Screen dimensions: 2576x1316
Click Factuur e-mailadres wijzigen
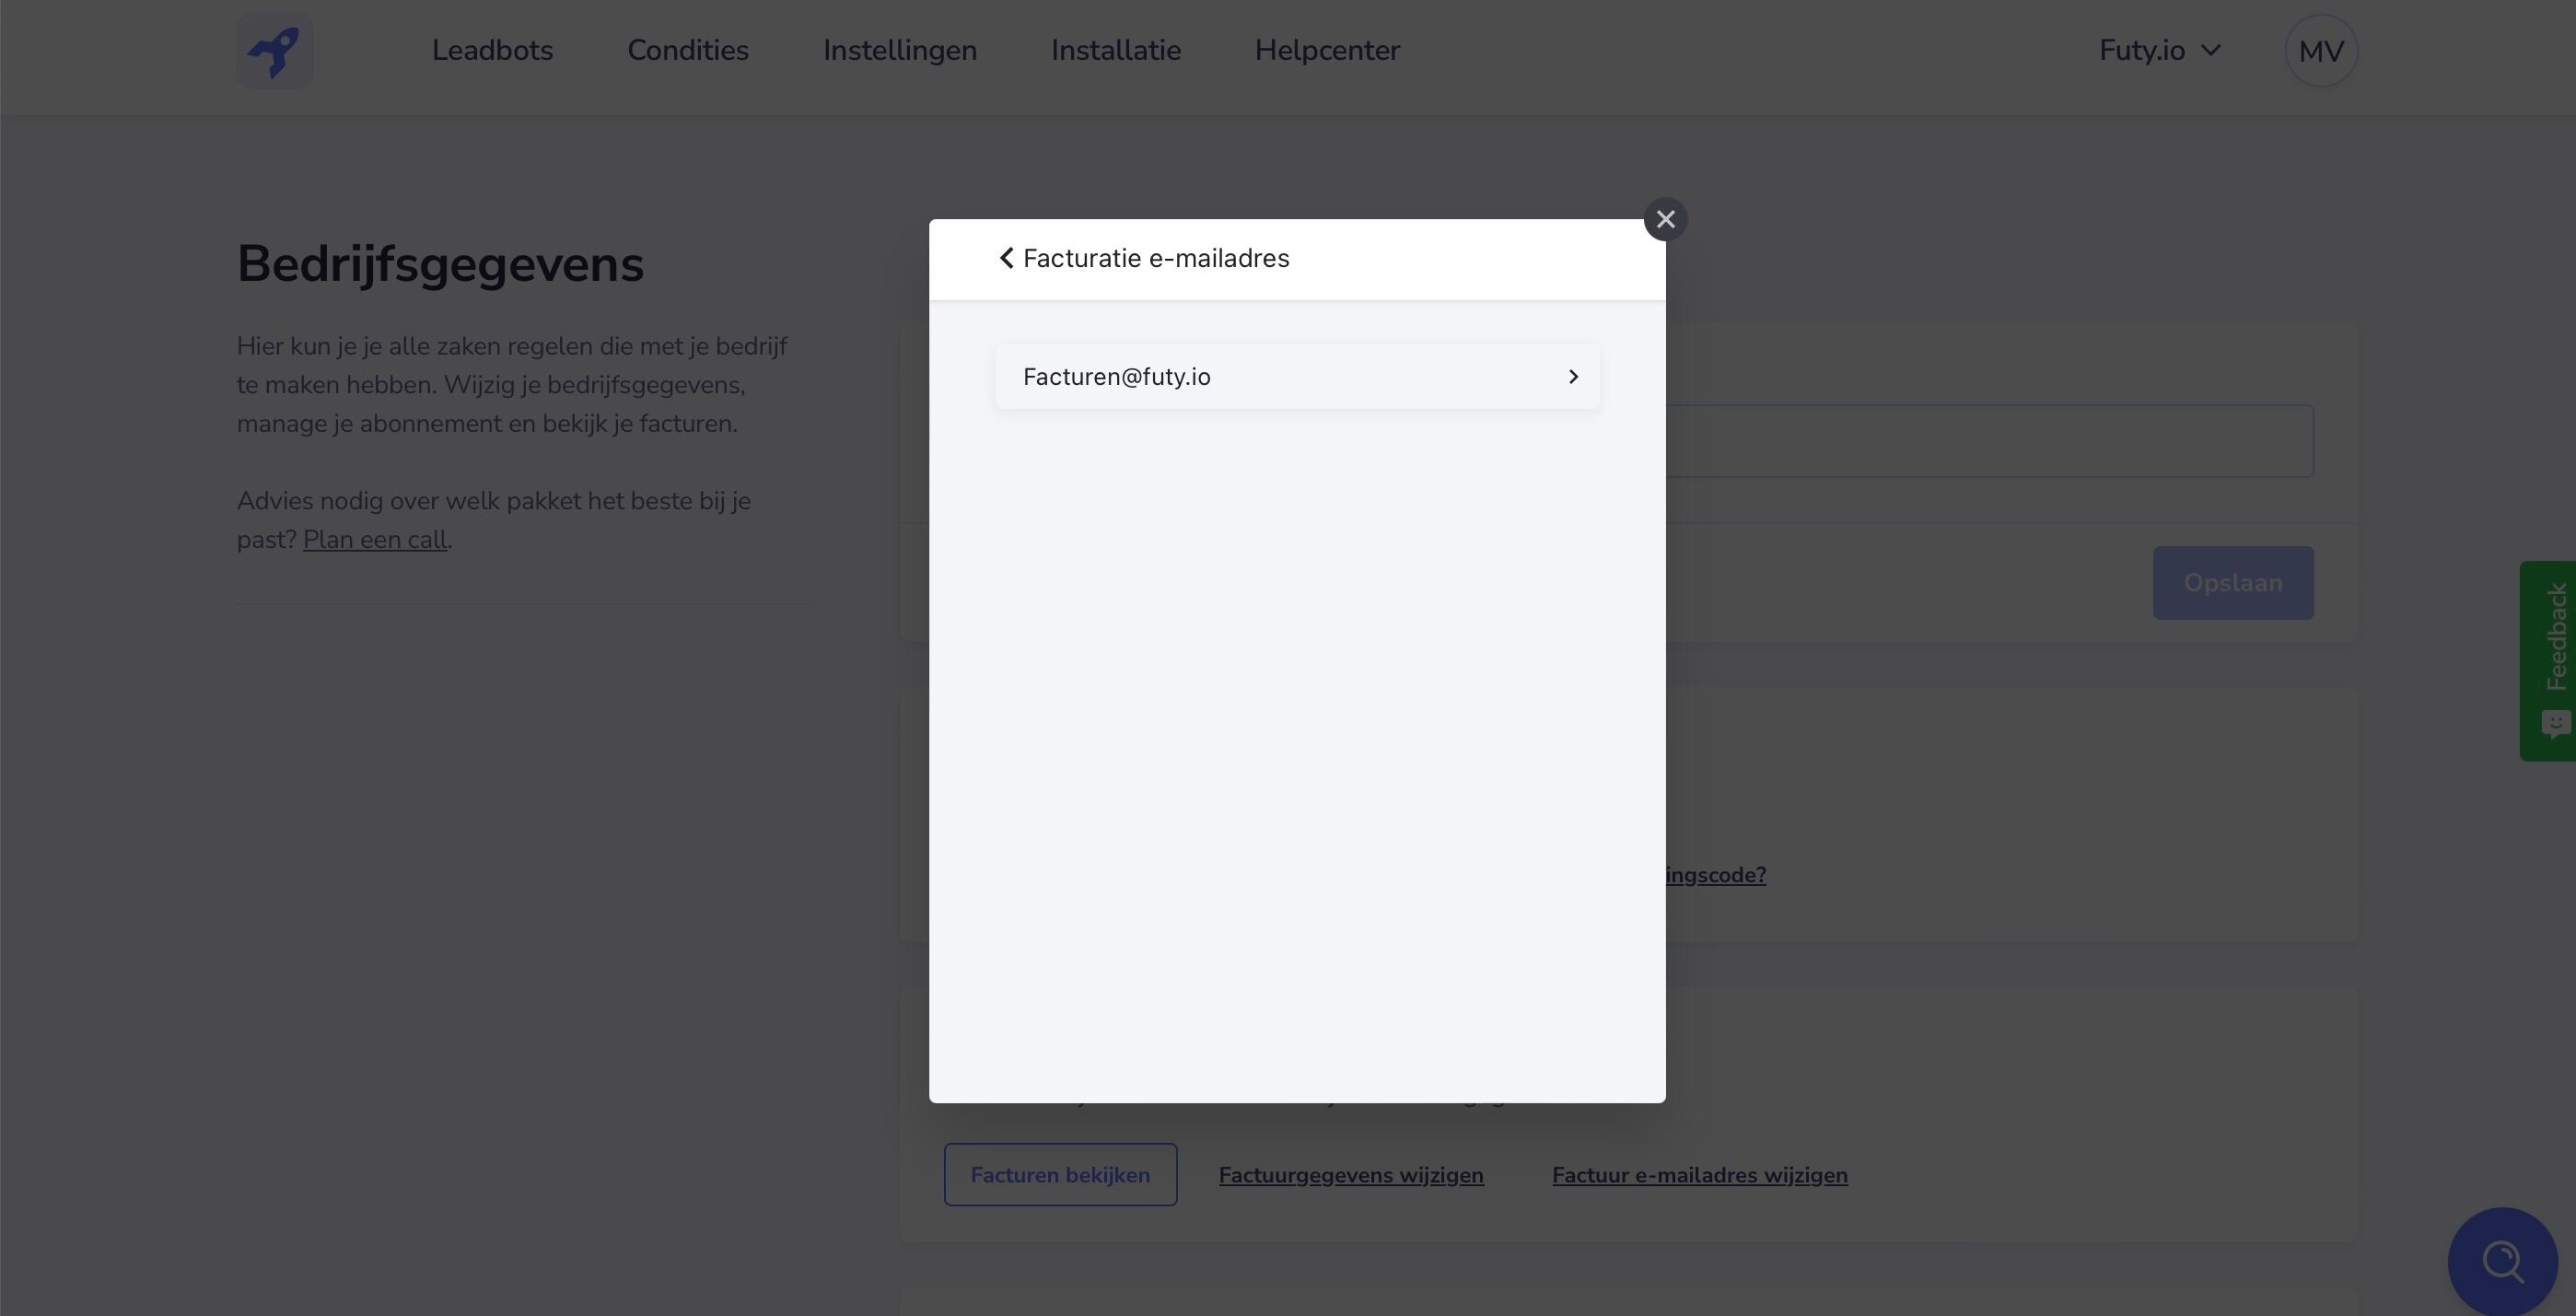coord(1700,1174)
